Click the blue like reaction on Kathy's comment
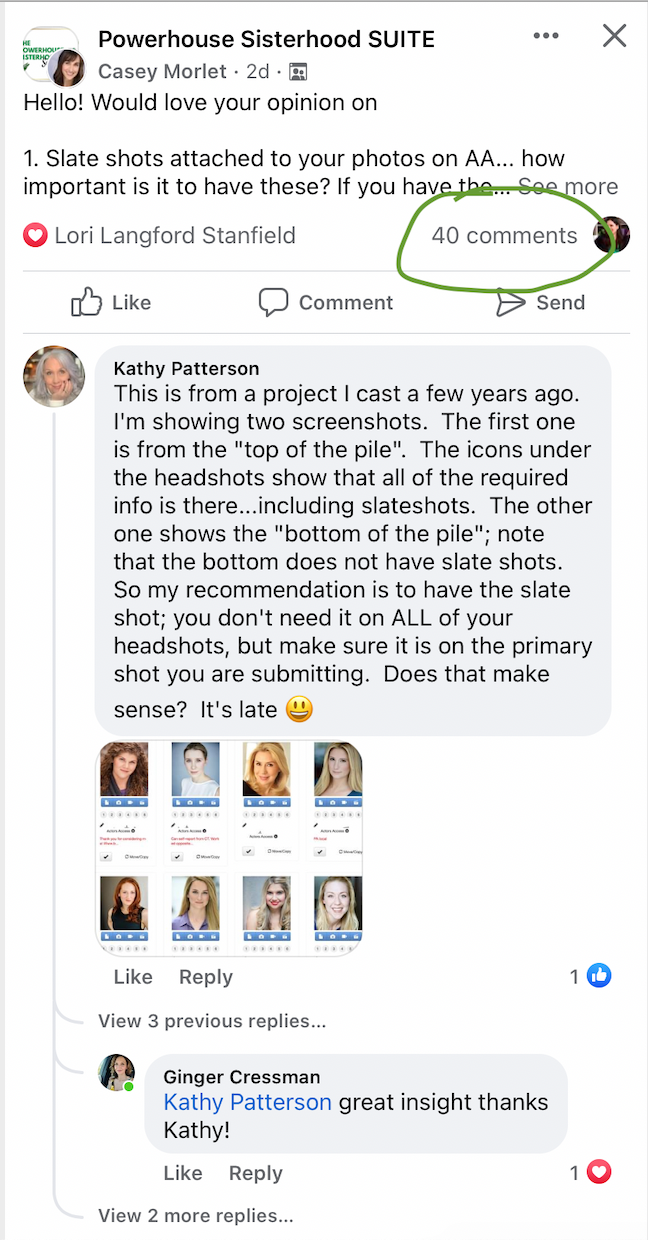Screen dimensions: 648x1240 [599, 976]
